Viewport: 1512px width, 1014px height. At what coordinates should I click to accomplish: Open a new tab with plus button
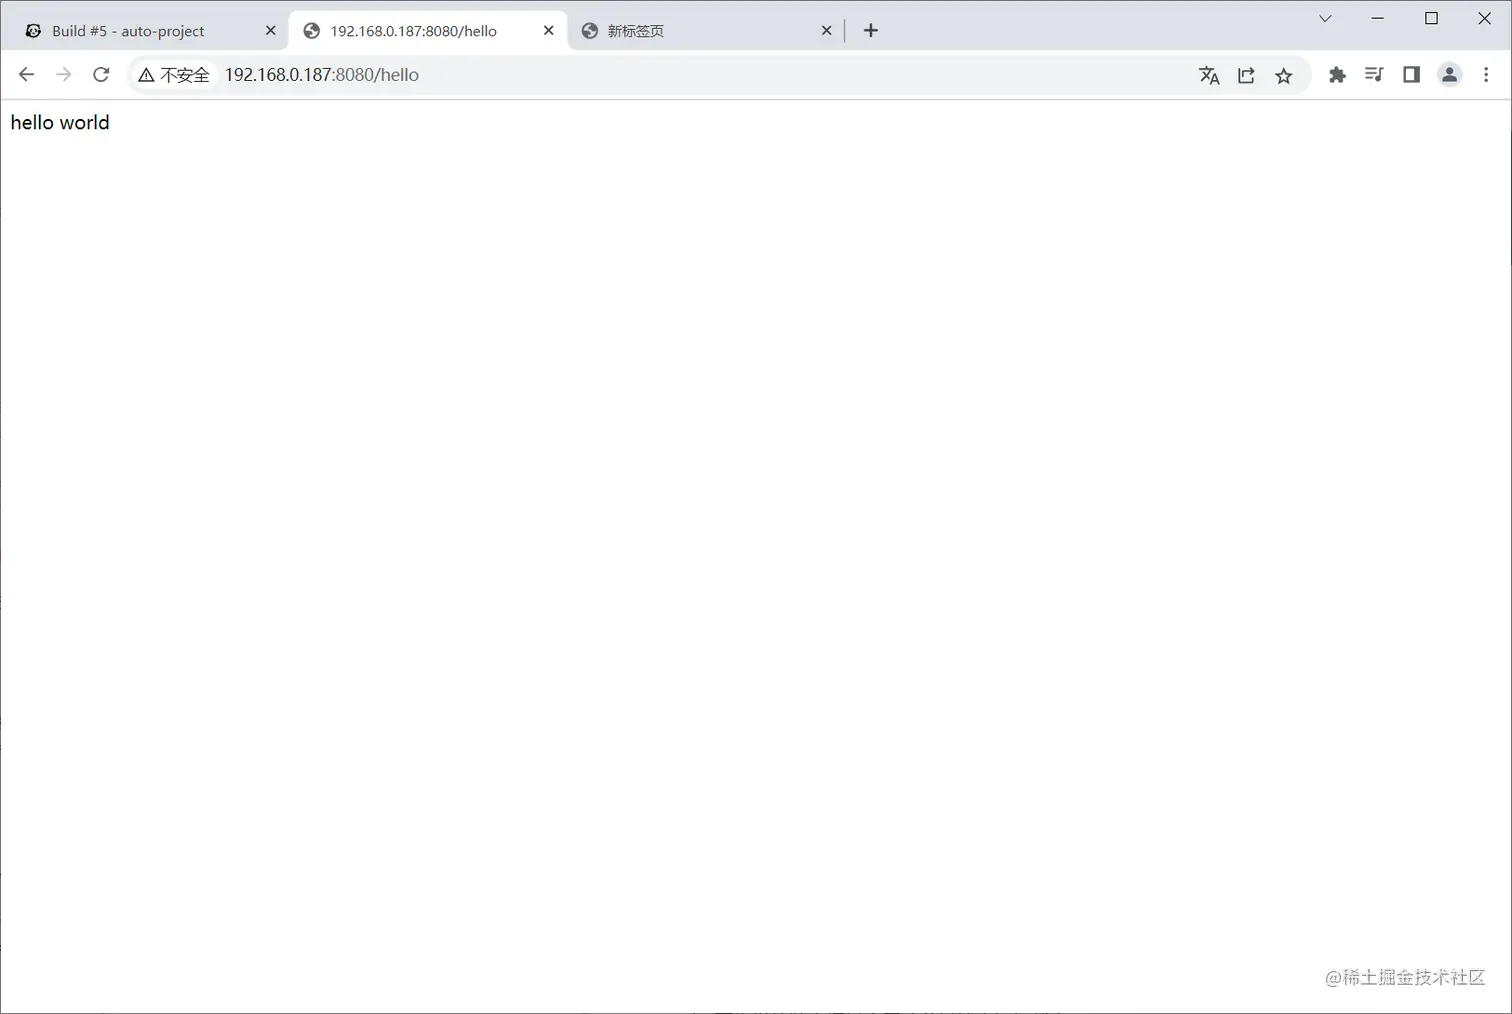[871, 31]
